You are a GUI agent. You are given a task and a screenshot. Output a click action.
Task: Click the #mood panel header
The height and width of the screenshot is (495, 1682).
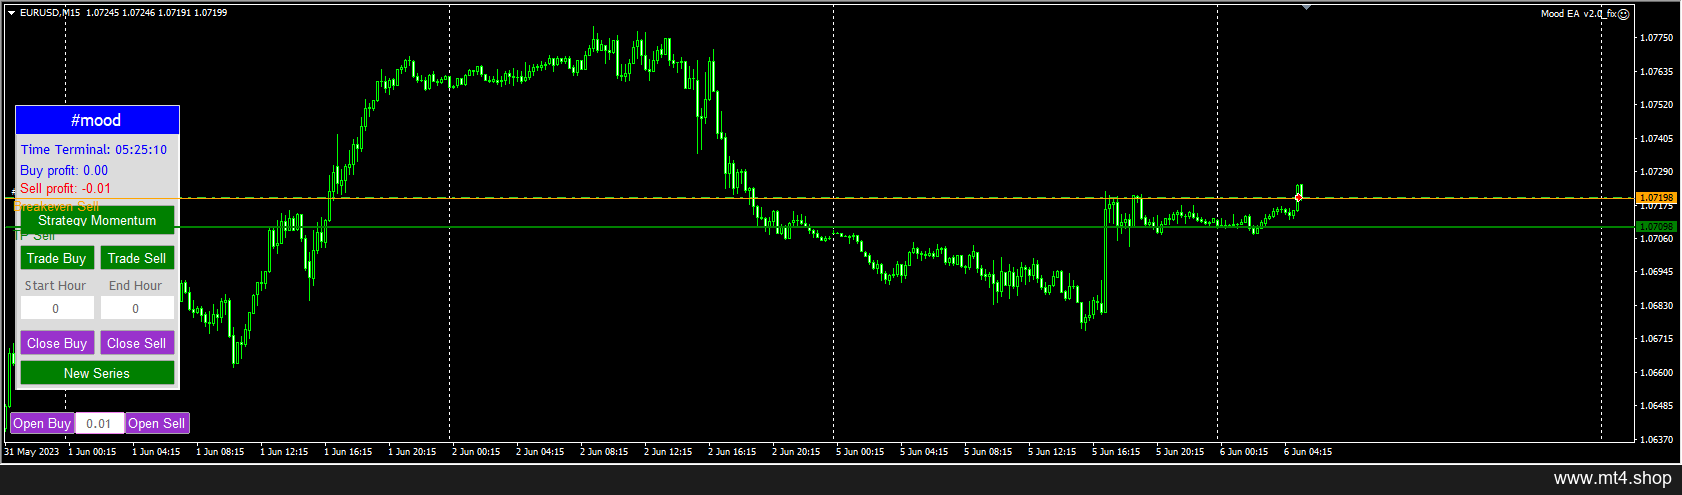pos(97,120)
